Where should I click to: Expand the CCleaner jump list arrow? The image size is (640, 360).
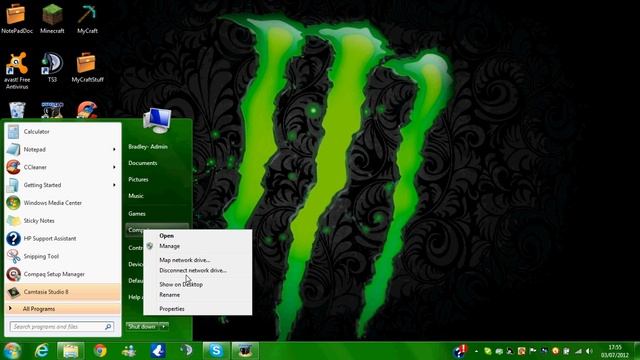[114, 167]
